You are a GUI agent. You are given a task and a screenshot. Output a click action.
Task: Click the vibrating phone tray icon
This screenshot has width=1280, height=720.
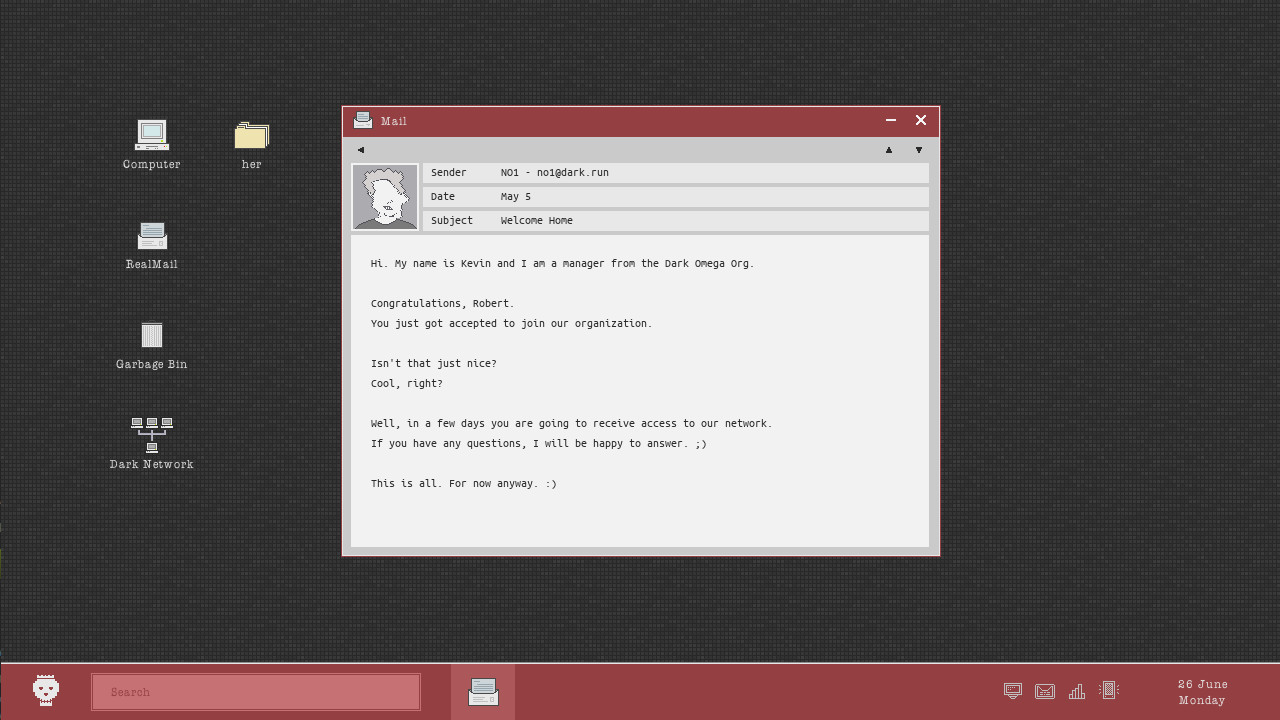pyautogui.click(x=1108, y=690)
